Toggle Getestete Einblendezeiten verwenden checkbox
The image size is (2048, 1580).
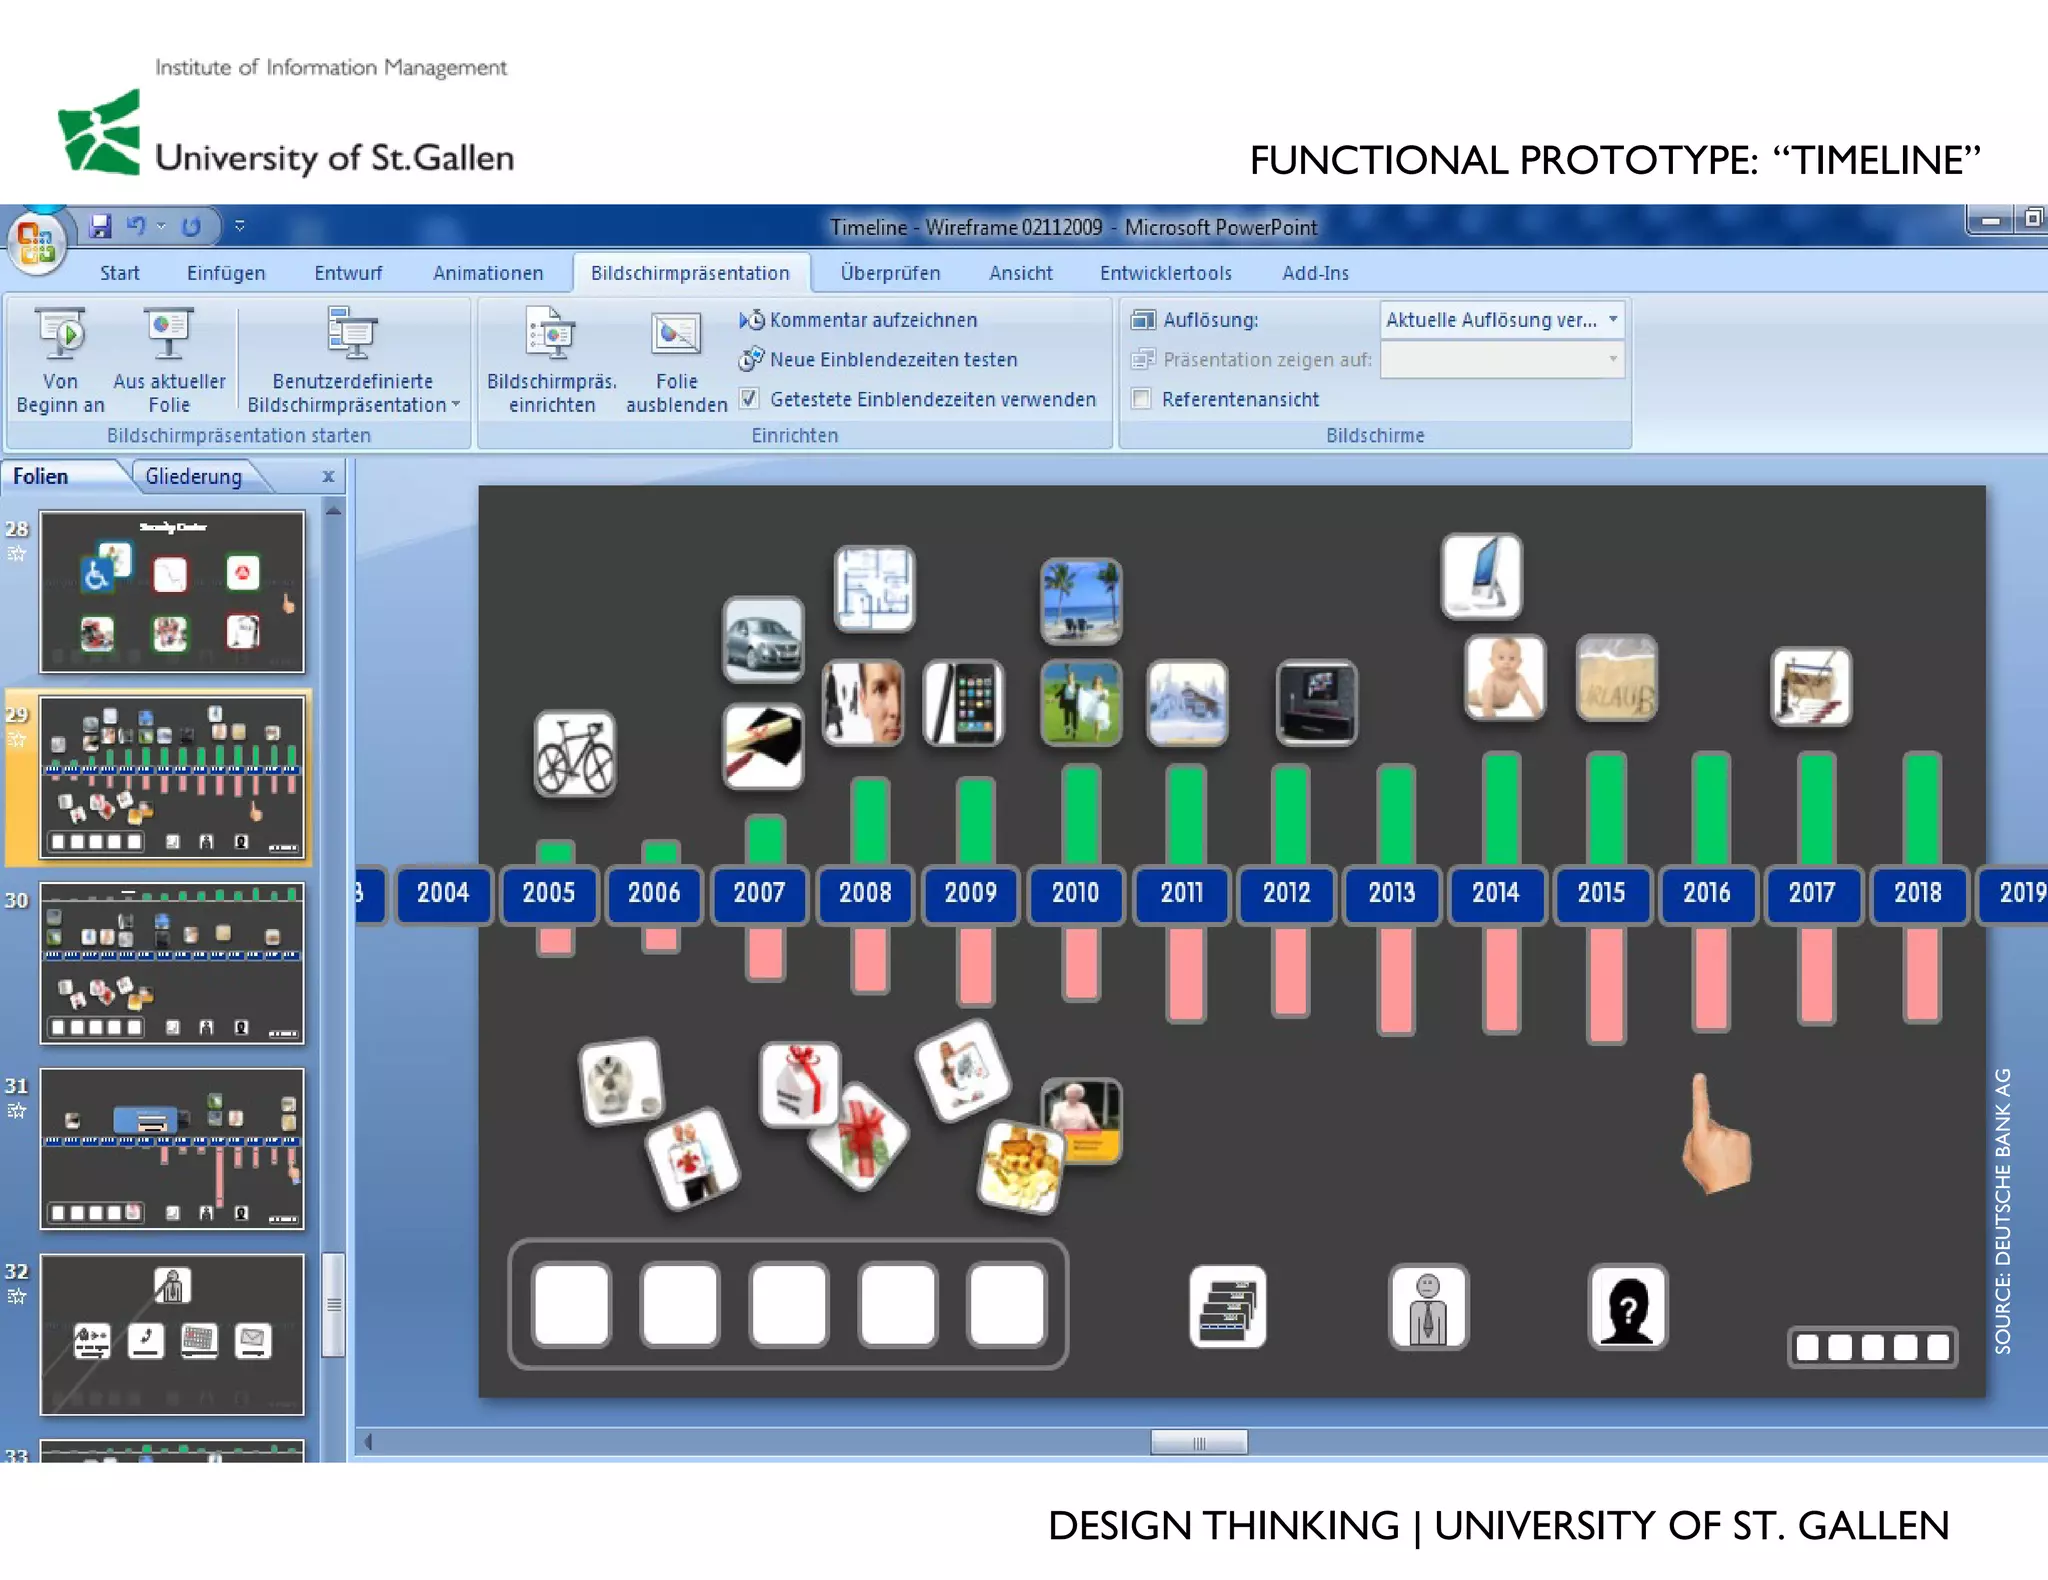749,399
